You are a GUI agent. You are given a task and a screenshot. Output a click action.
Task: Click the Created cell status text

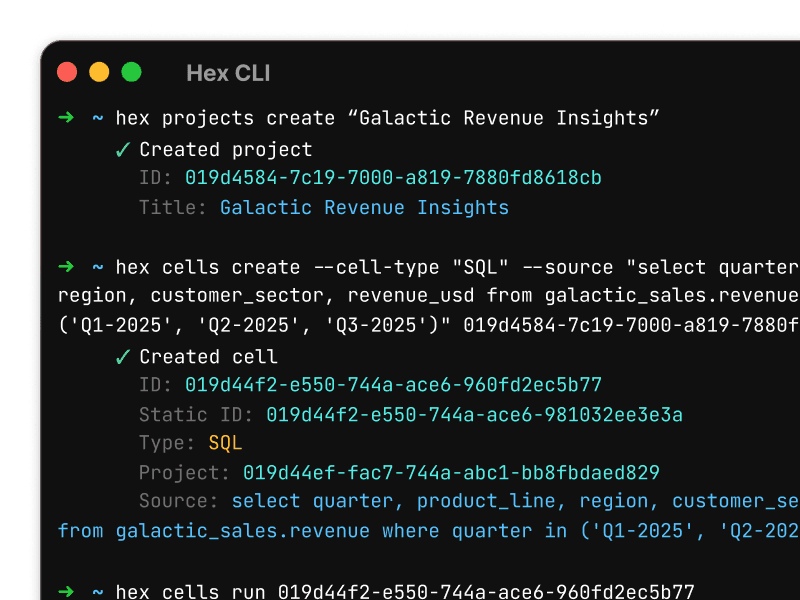point(208,357)
